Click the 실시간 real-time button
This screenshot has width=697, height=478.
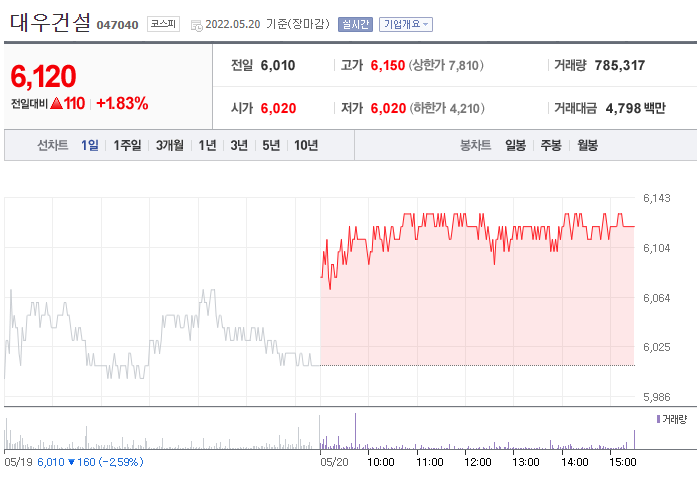click(x=355, y=24)
